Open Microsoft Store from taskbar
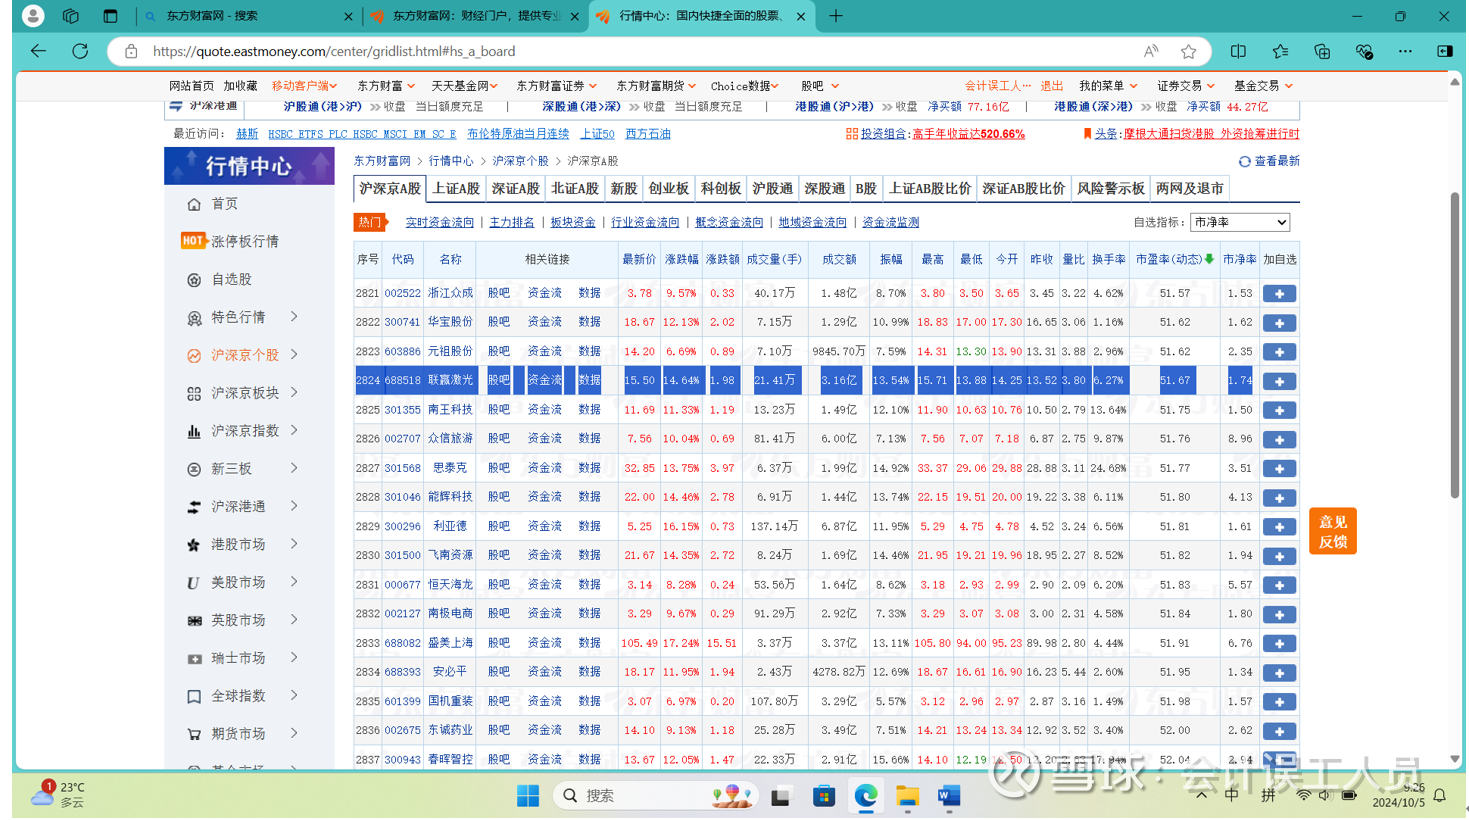The height and width of the screenshot is (820, 1469). coord(823,796)
